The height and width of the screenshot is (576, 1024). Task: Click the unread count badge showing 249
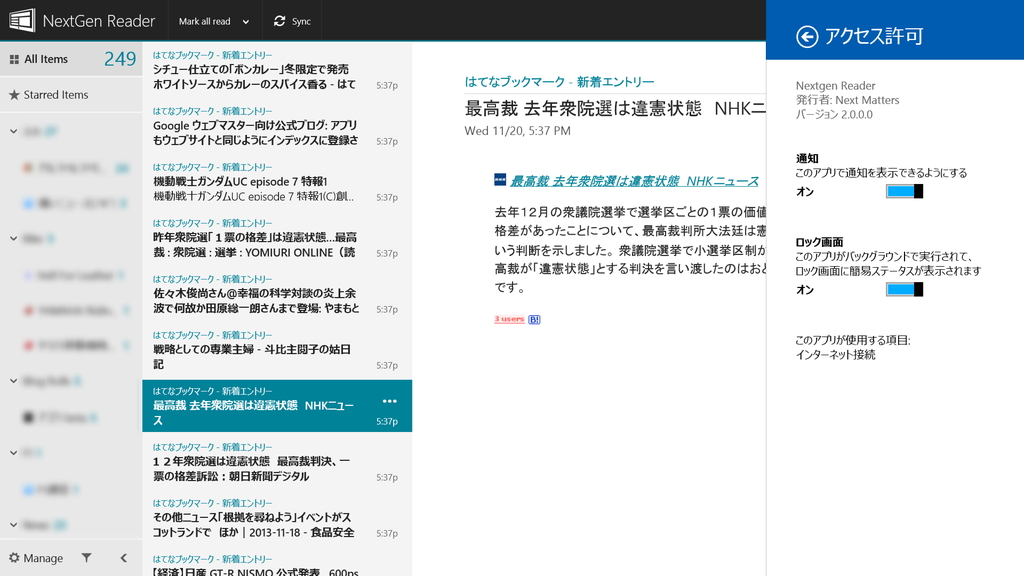tap(119, 59)
